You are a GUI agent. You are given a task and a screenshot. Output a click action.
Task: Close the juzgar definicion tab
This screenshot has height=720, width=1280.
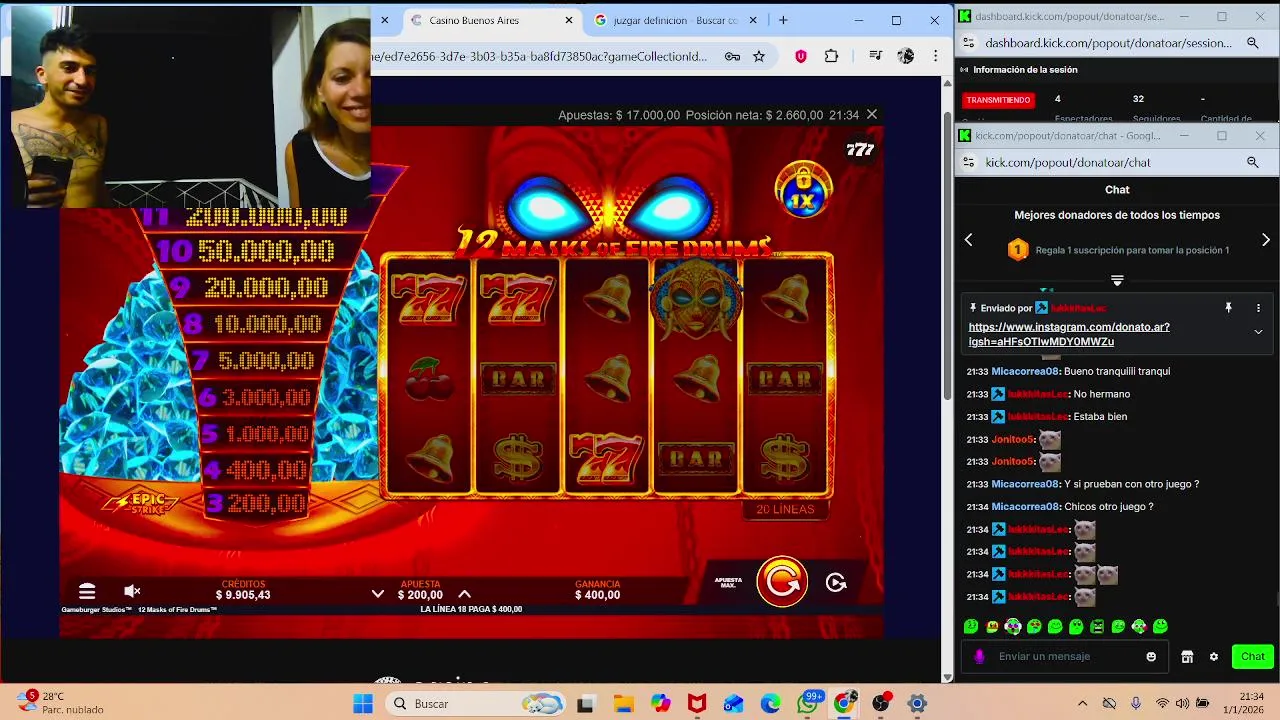tap(755, 20)
